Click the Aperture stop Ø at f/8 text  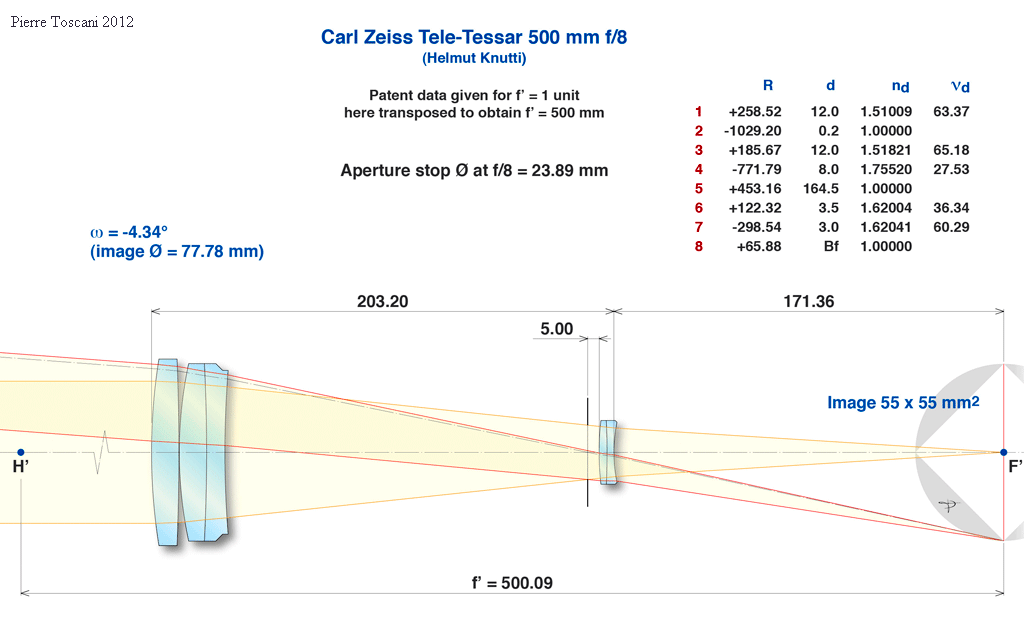tap(474, 171)
